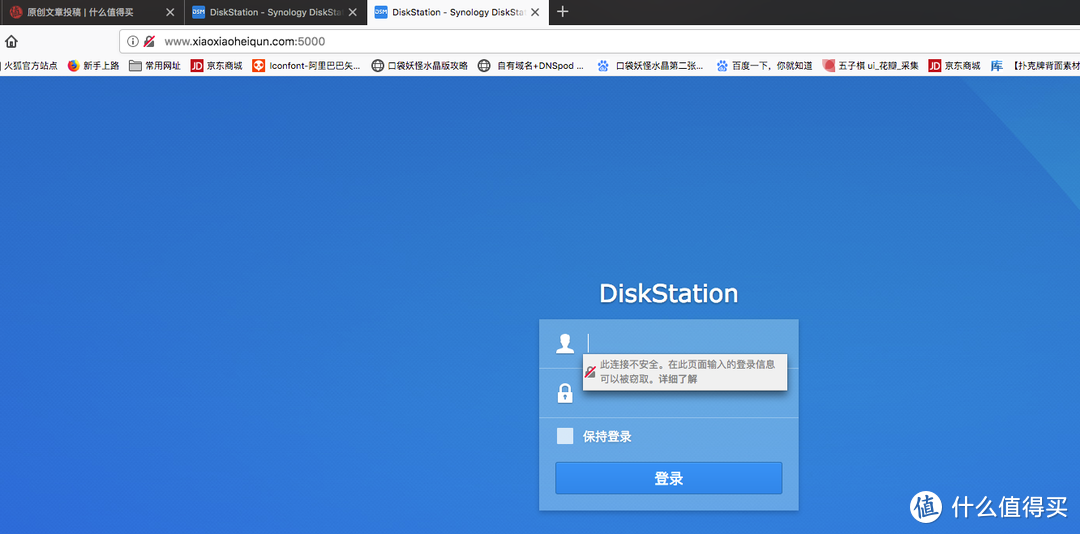Open 口袋妖怪水晶版攻略 bookmark
Viewport: 1080px width, 534px height.
419,66
